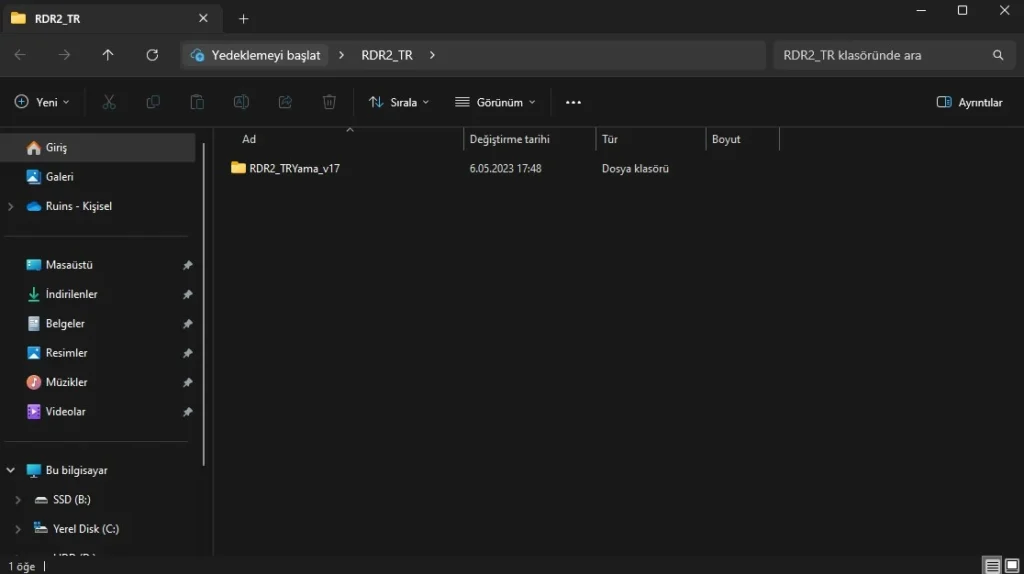Add a new tab with plus button
Screen dimensions: 1024x574
coord(244,19)
